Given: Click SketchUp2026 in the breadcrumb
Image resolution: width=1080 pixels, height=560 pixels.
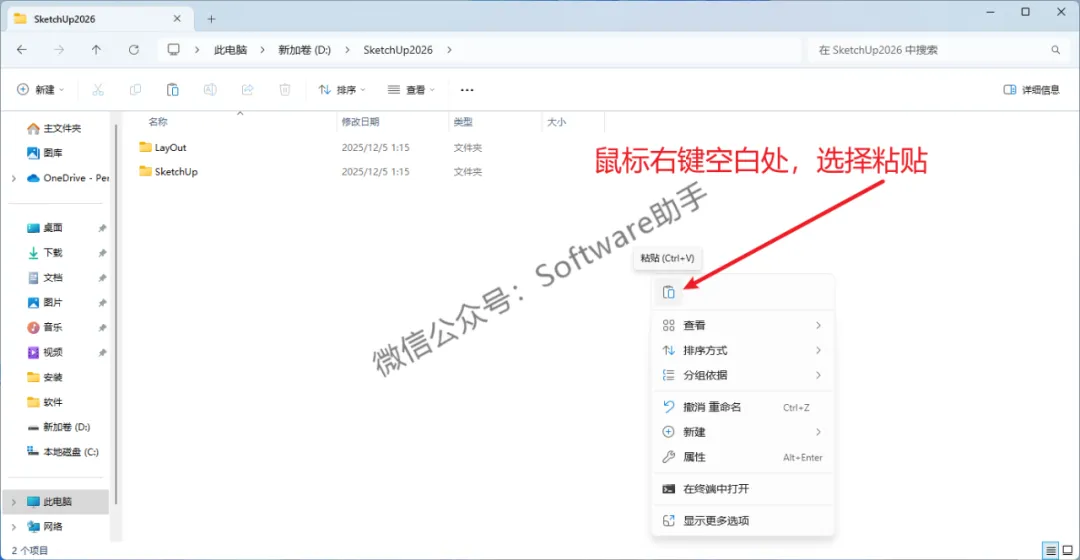Looking at the screenshot, I should (x=398, y=50).
